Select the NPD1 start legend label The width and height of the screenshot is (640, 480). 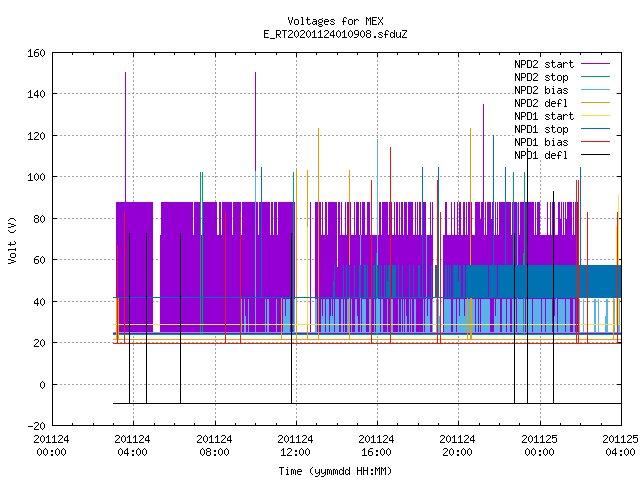(544, 116)
